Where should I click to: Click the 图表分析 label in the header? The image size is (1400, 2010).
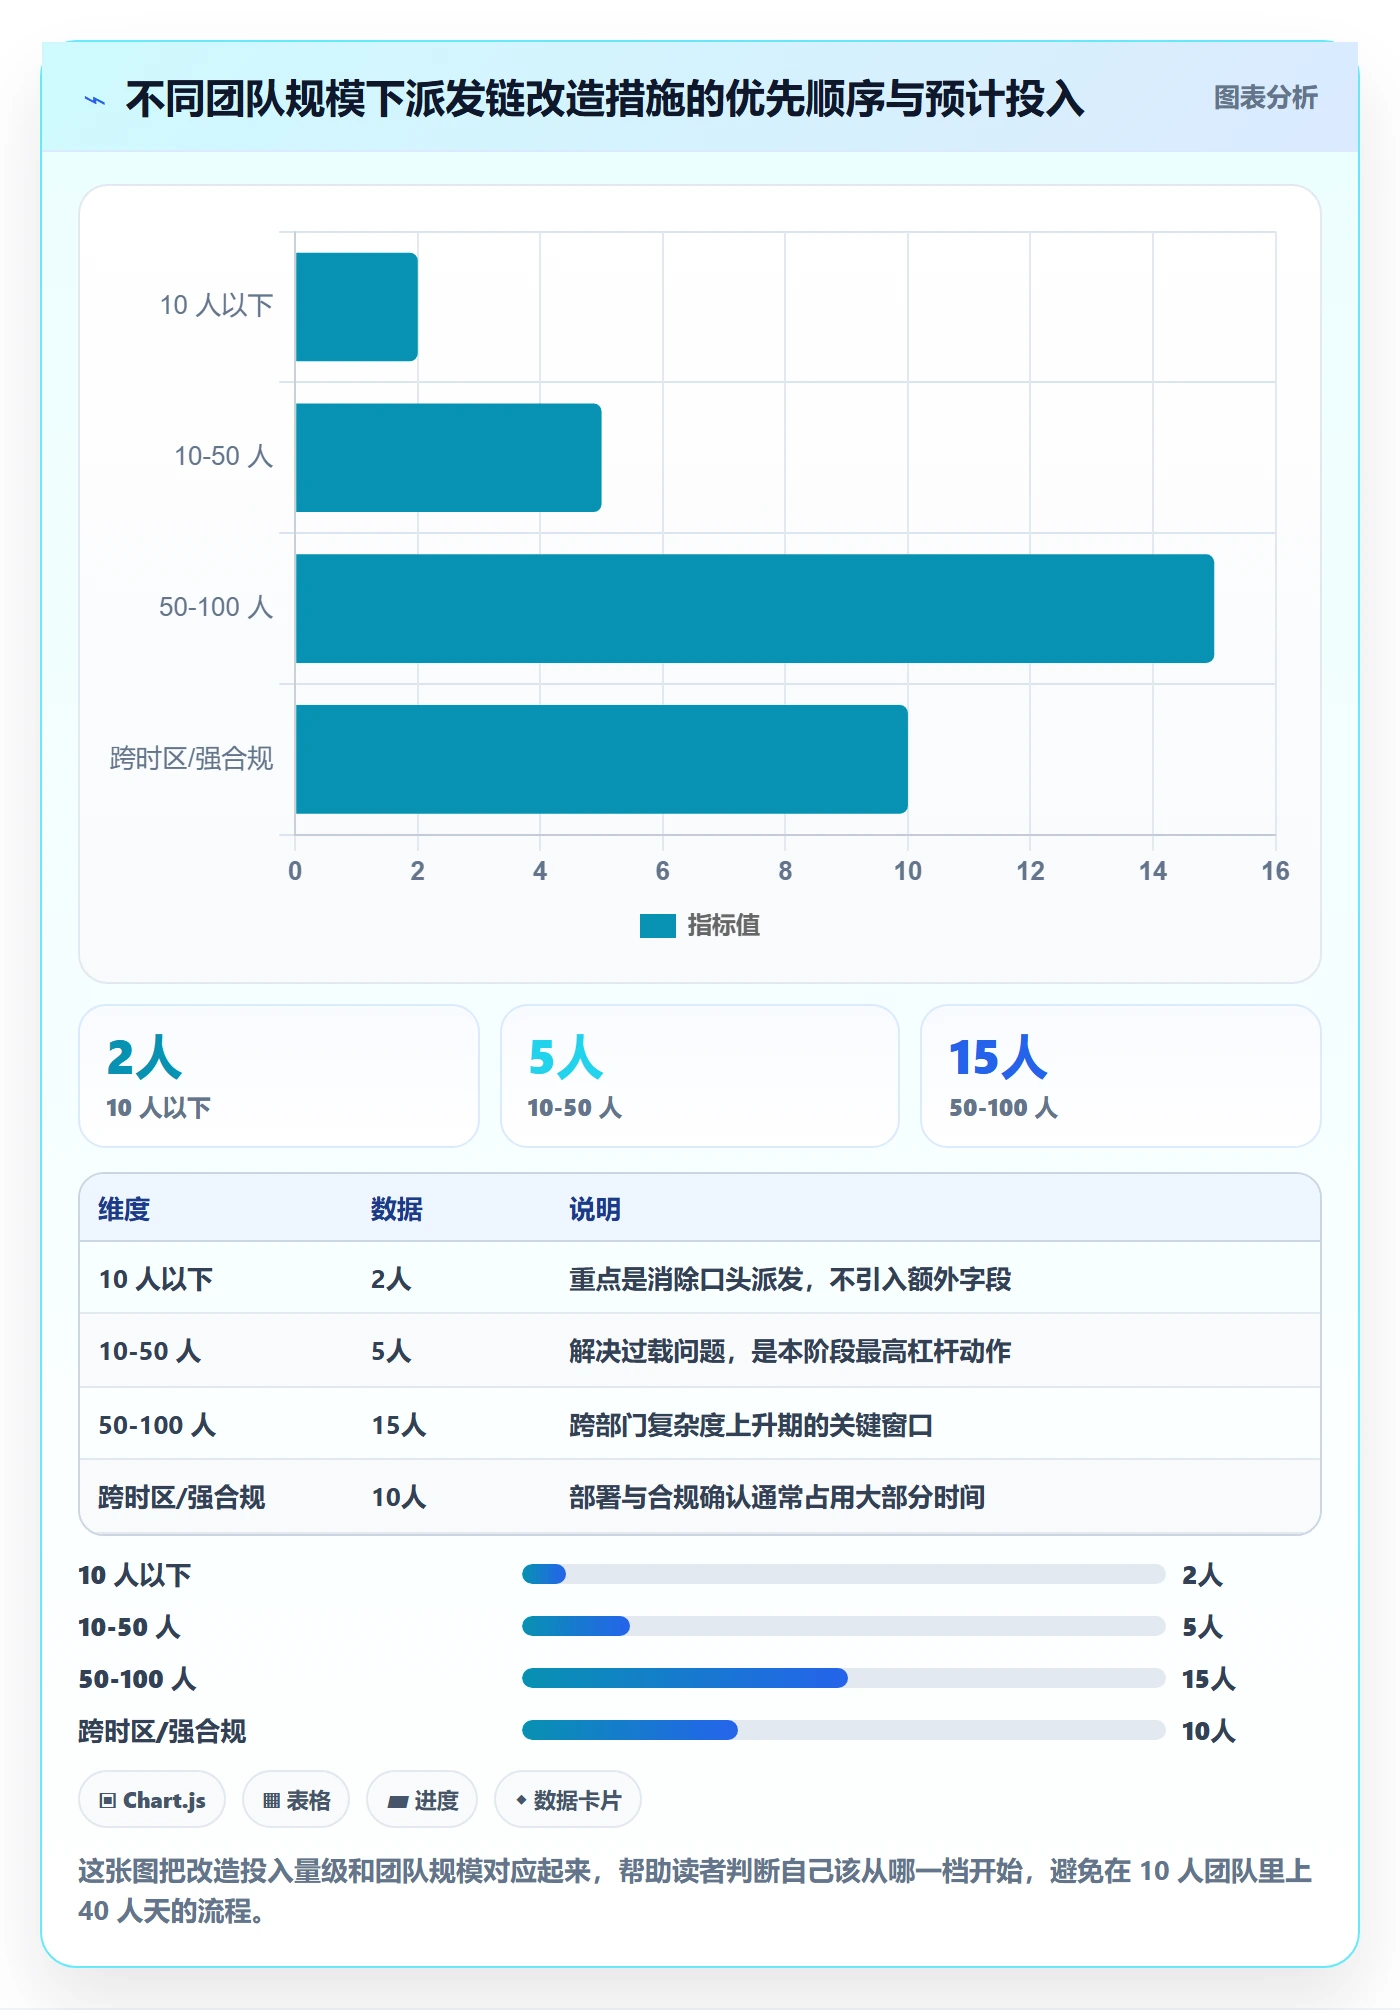click(x=1265, y=98)
